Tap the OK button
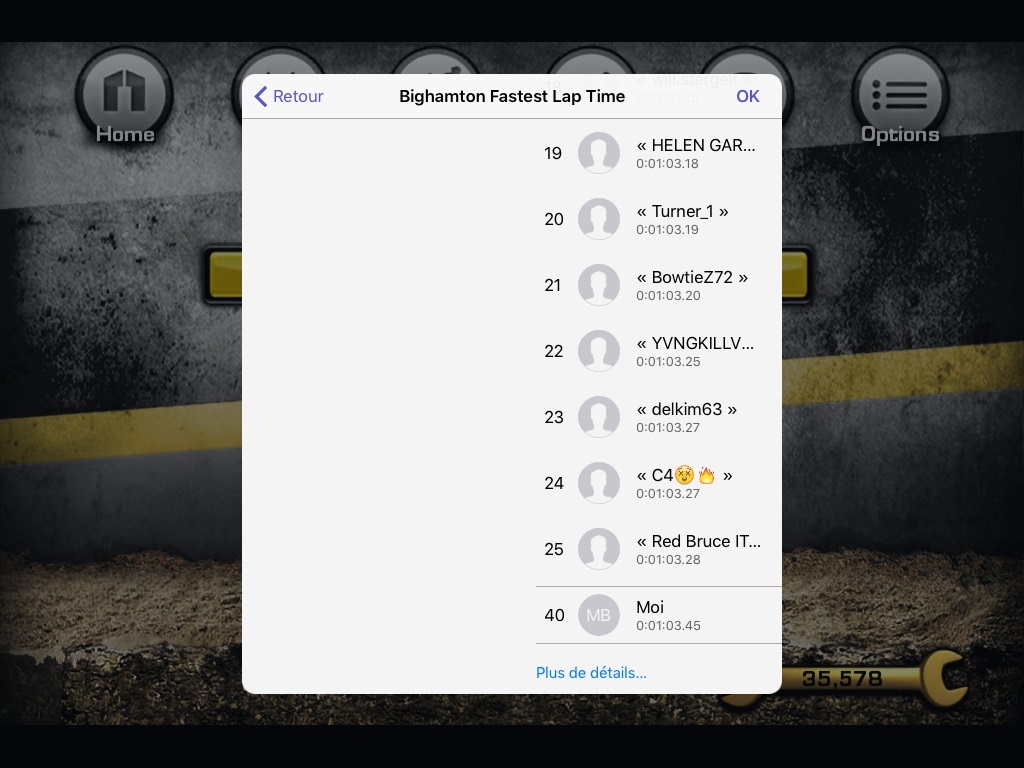The width and height of the screenshot is (1024, 768). (x=748, y=96)
